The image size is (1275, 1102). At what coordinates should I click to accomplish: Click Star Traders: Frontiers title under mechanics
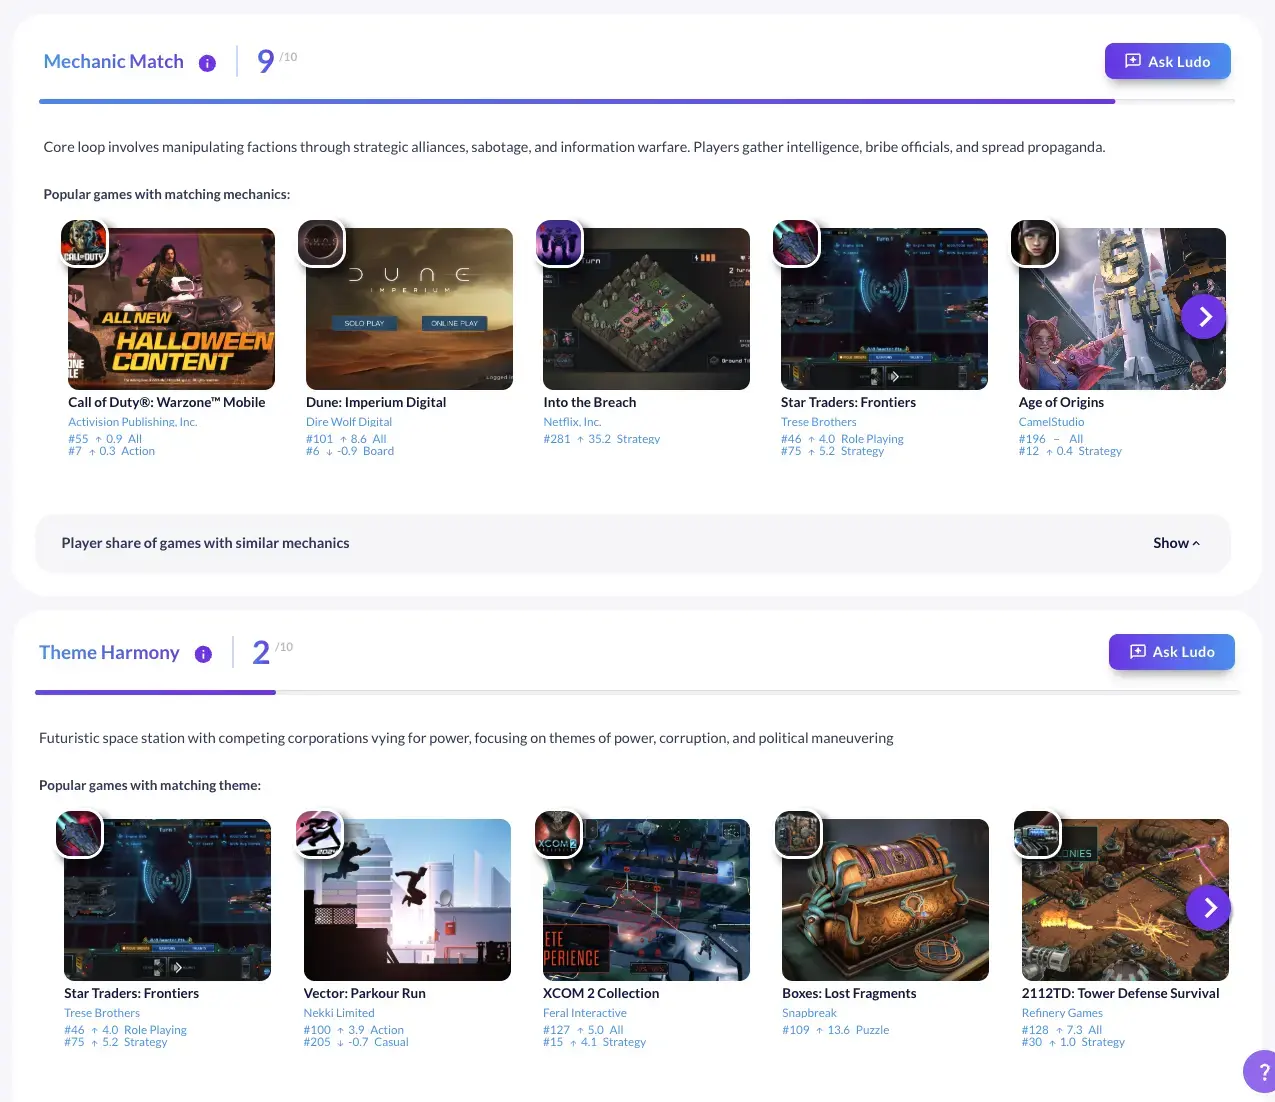click(848, 402)
